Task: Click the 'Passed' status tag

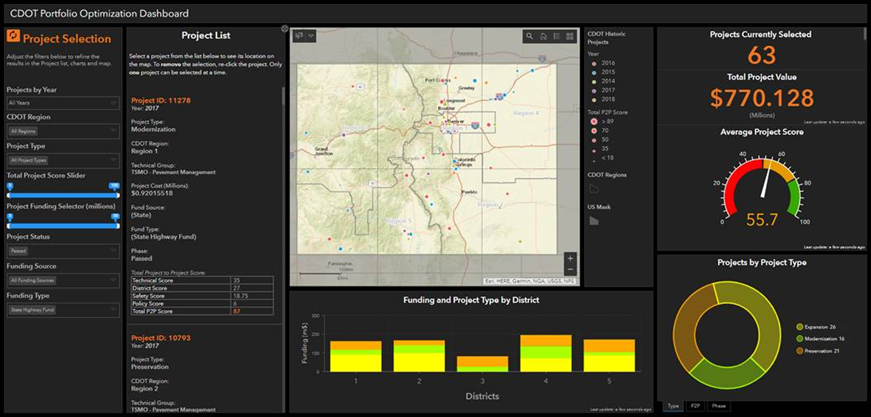Action: [16, 251]
